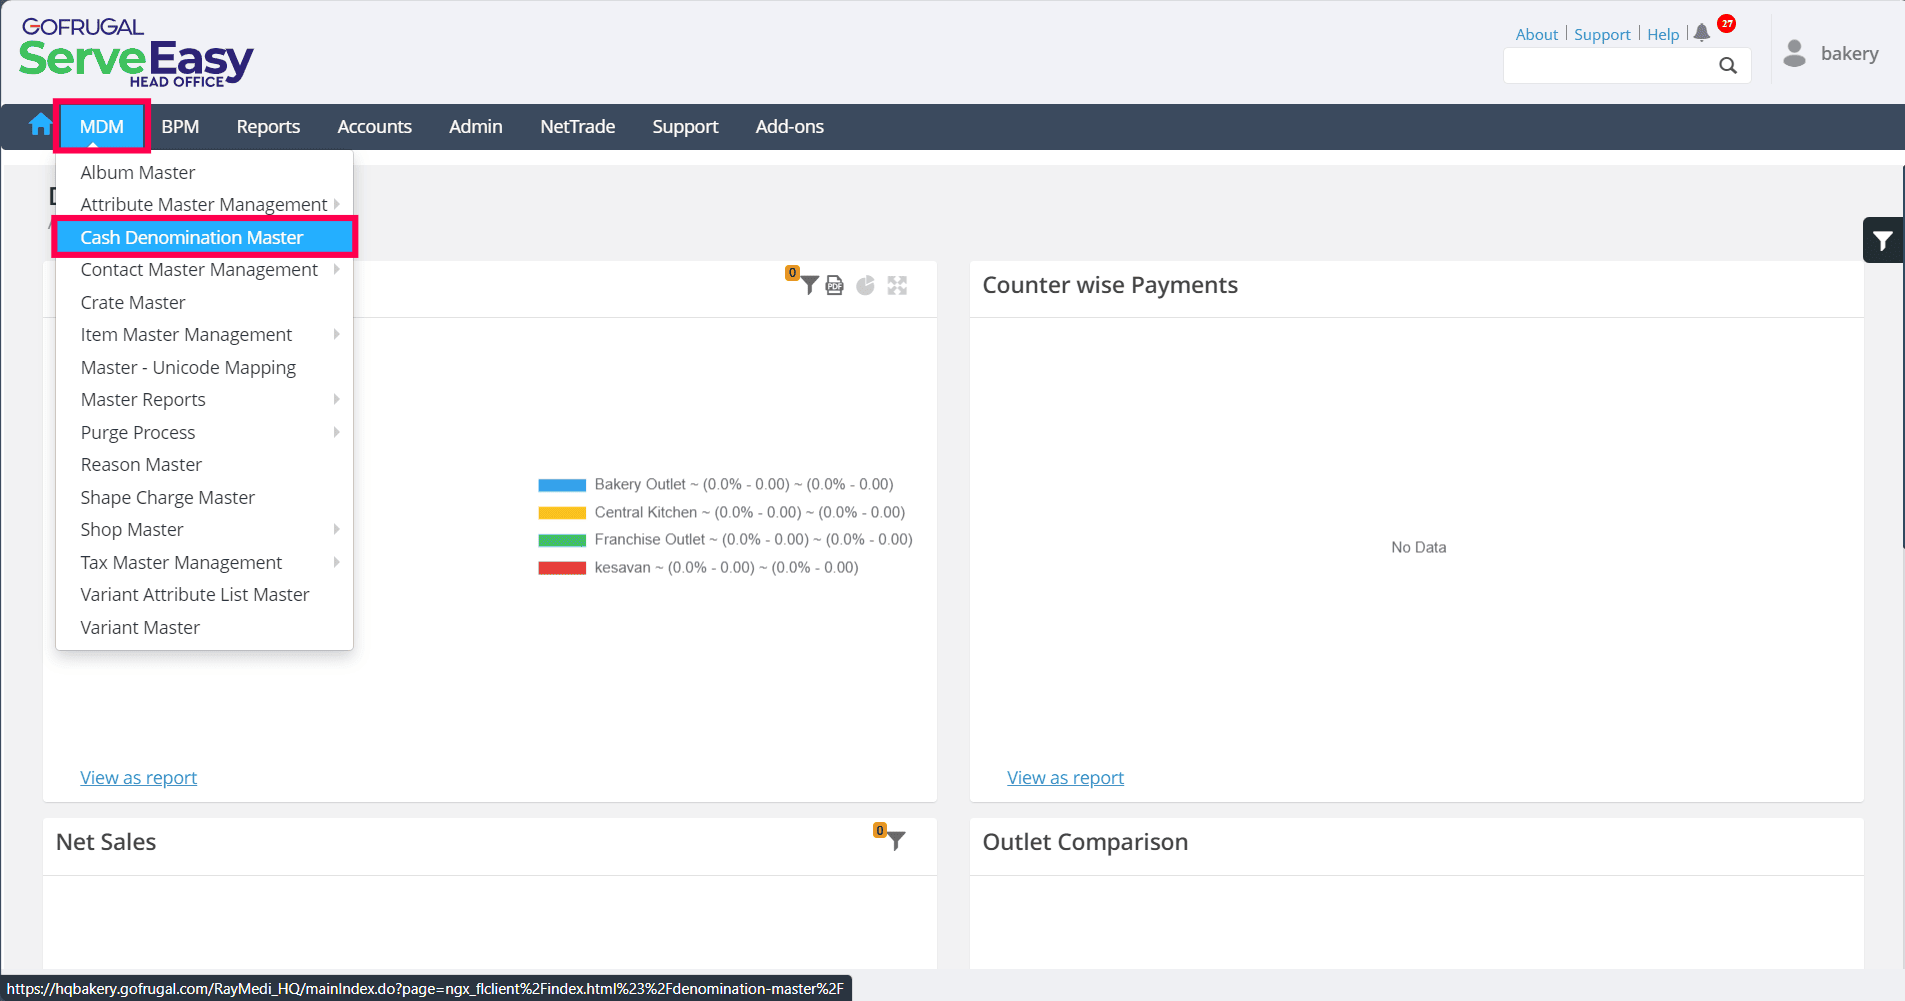Filter the top-left dashboard chart
The height and width of the screenshot is (1001, 1905).
pos(809,285)
